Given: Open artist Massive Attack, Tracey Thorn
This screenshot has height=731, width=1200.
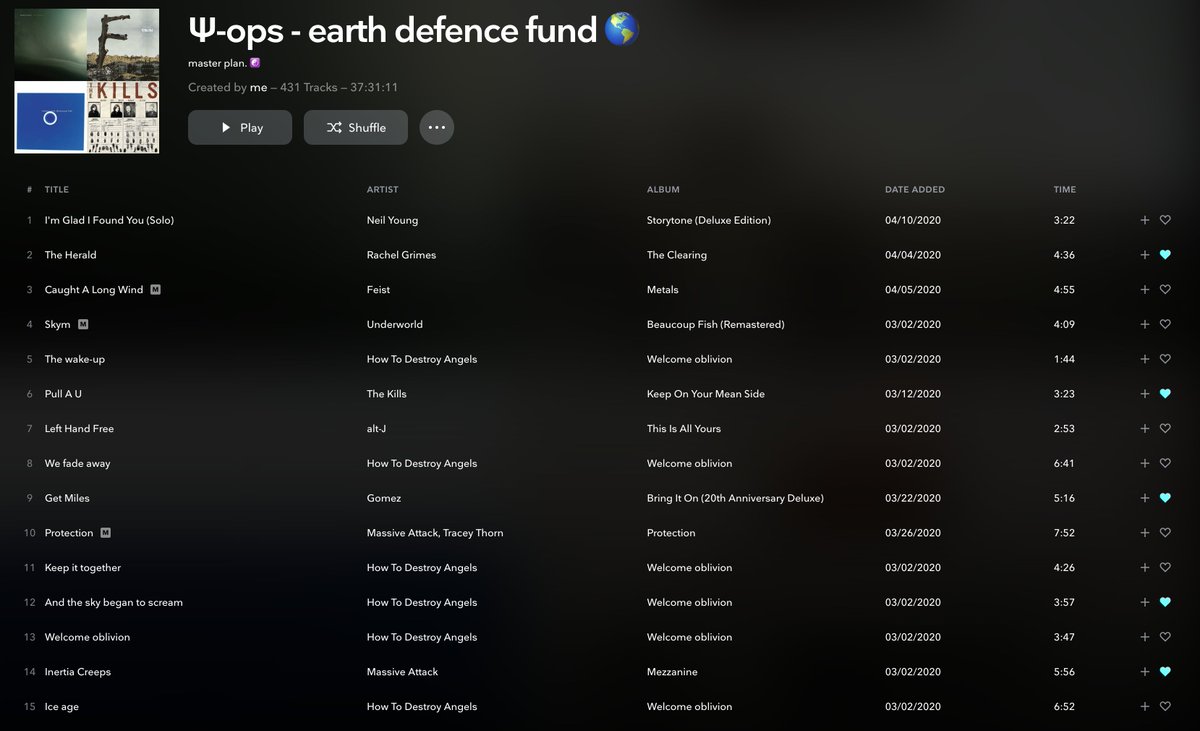Looking at the screenshot, I should [x=435, y=533].
